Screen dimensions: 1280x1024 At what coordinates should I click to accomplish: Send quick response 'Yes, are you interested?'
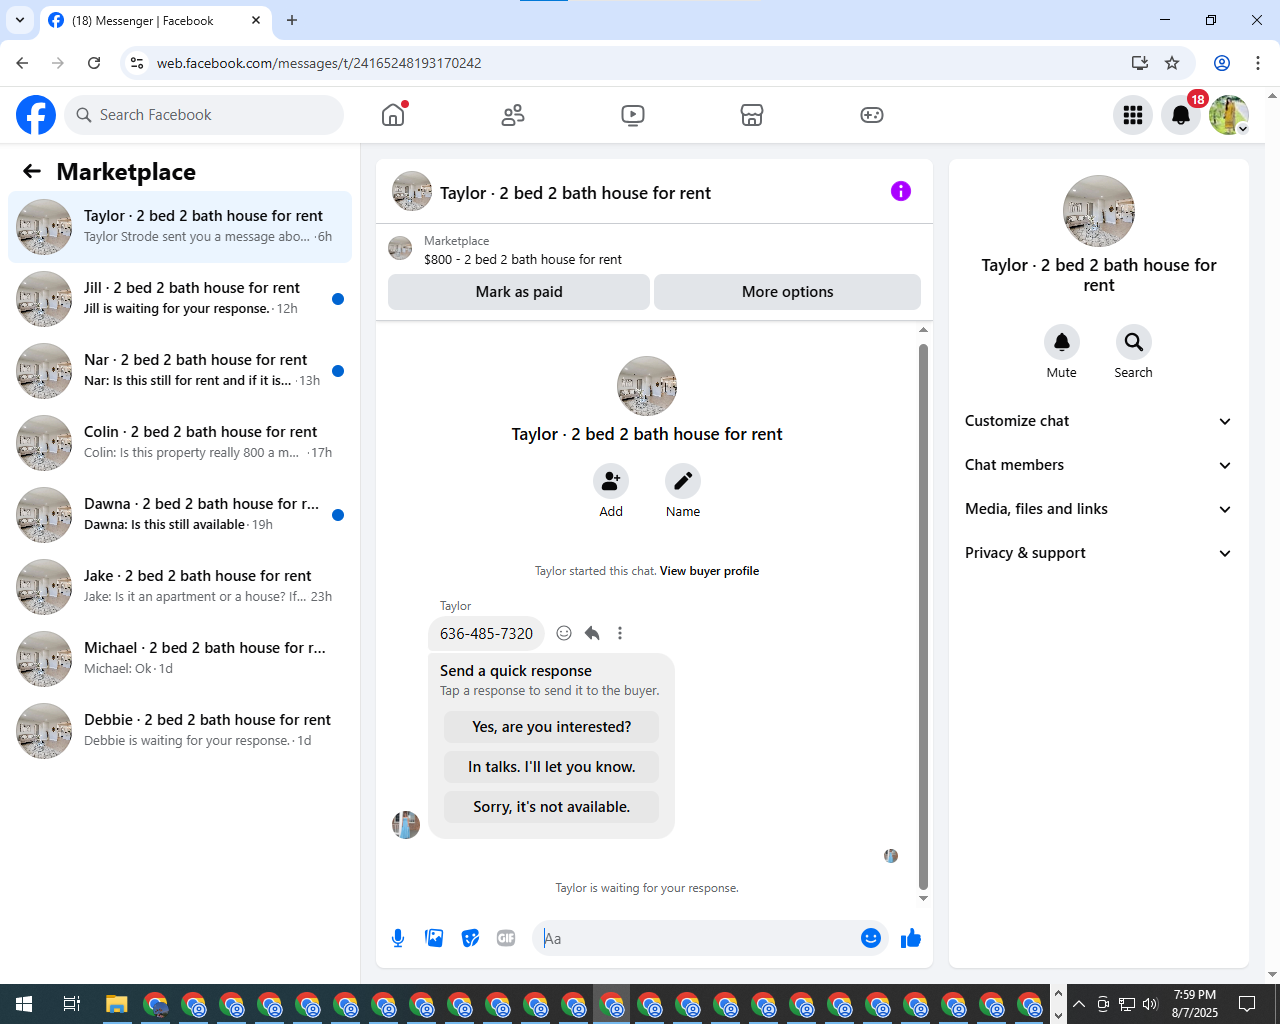pyautogui.click(x=552, y=727)
